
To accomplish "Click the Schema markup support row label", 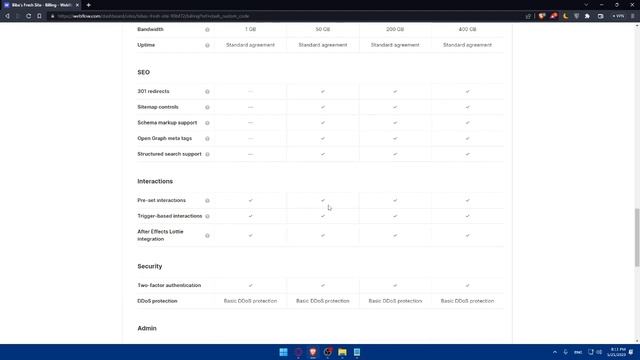I will pos(167,122).
